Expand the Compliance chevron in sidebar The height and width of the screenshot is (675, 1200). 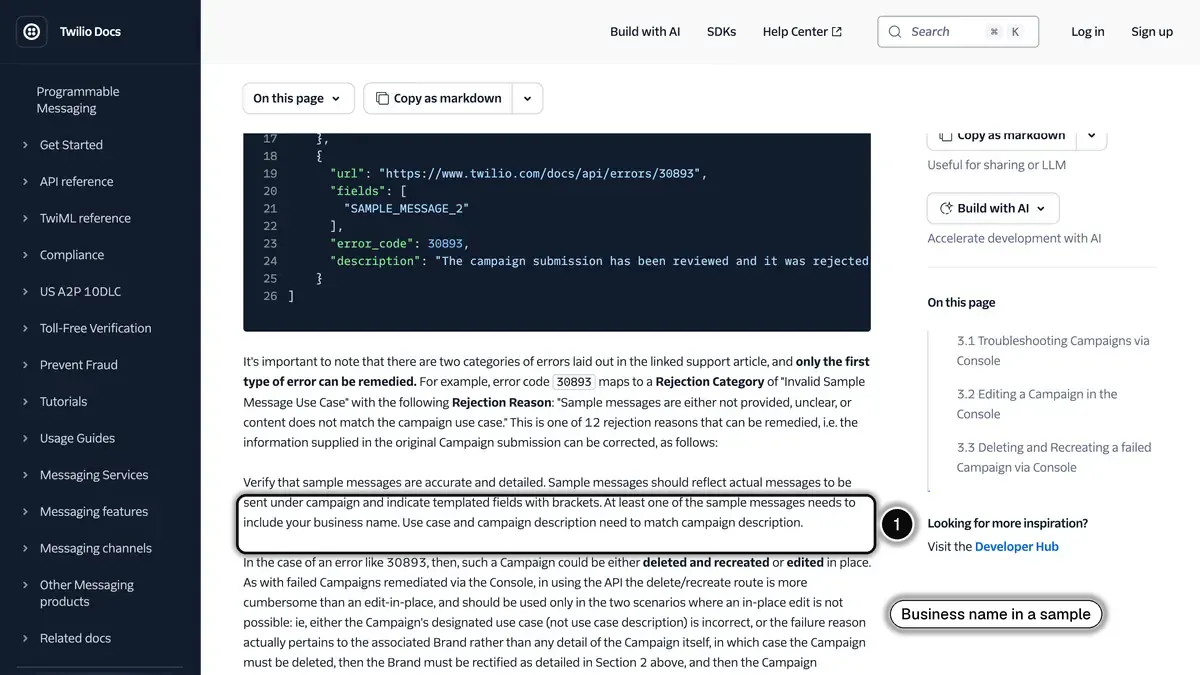pyautogui.click(x=25, y=255)
